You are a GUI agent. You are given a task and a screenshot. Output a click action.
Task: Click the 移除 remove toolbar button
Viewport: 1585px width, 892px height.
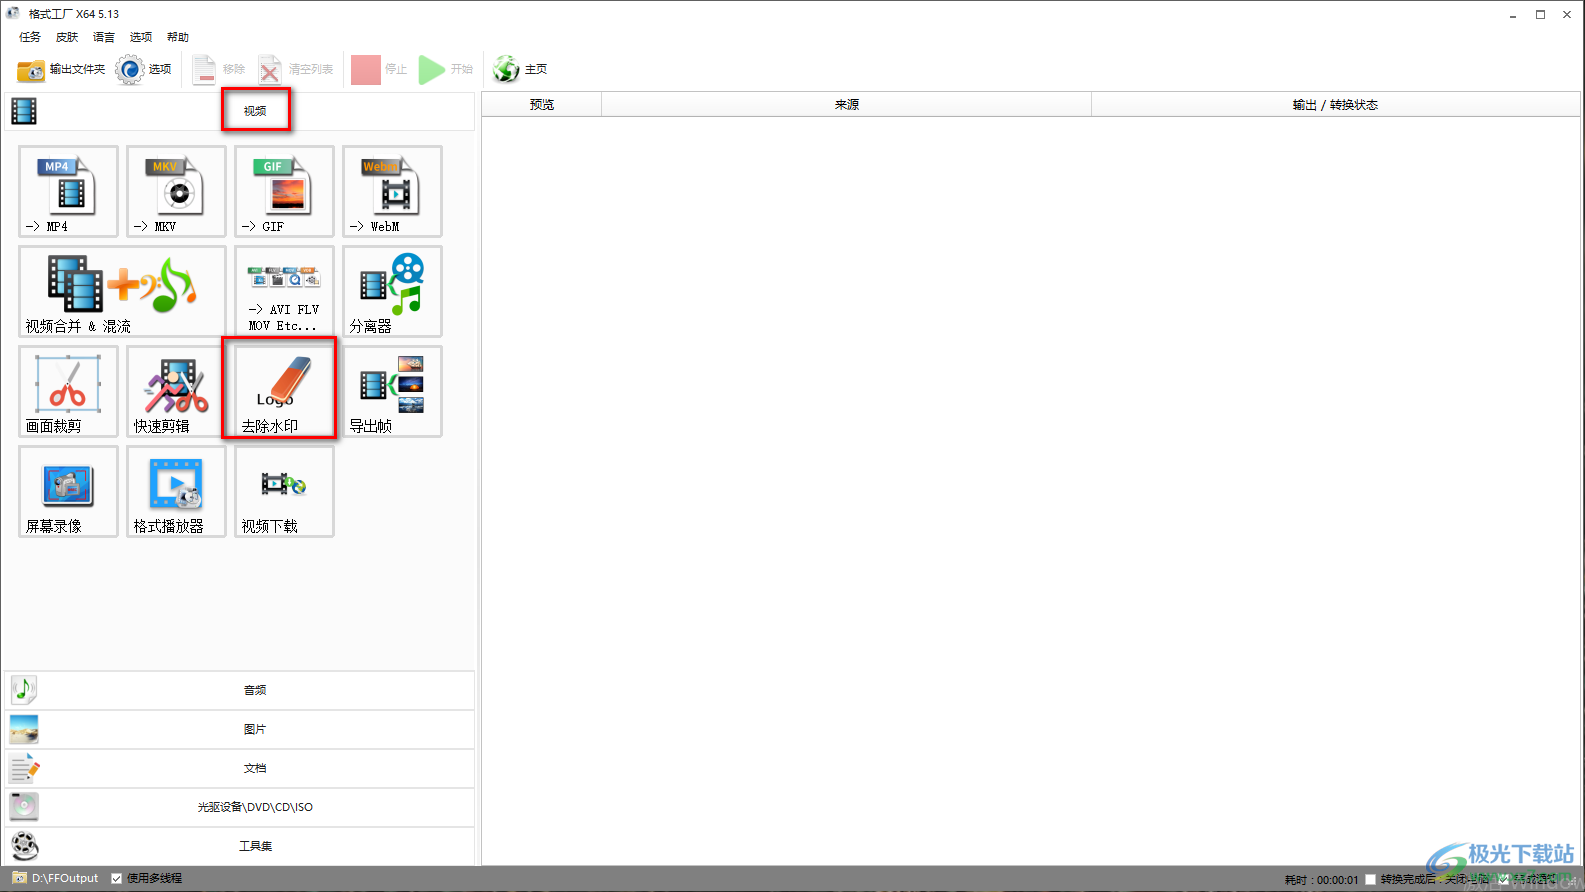point(219,69)
